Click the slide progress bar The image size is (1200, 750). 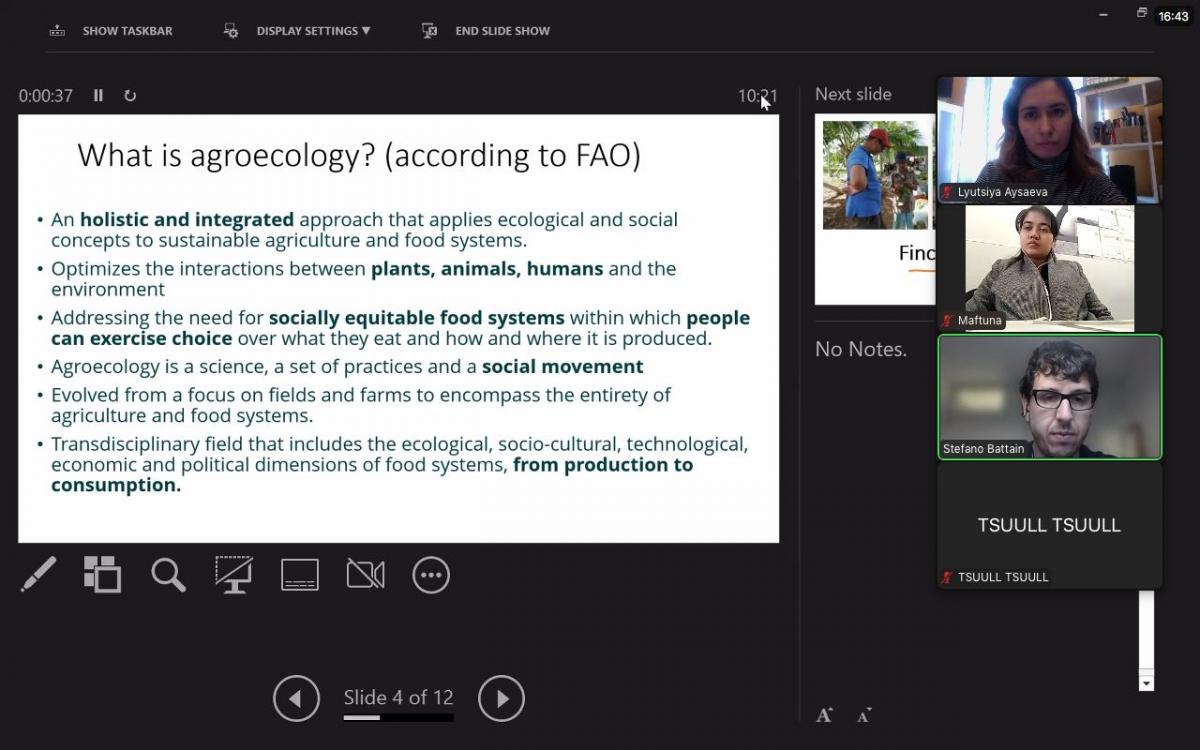[398, 717]
